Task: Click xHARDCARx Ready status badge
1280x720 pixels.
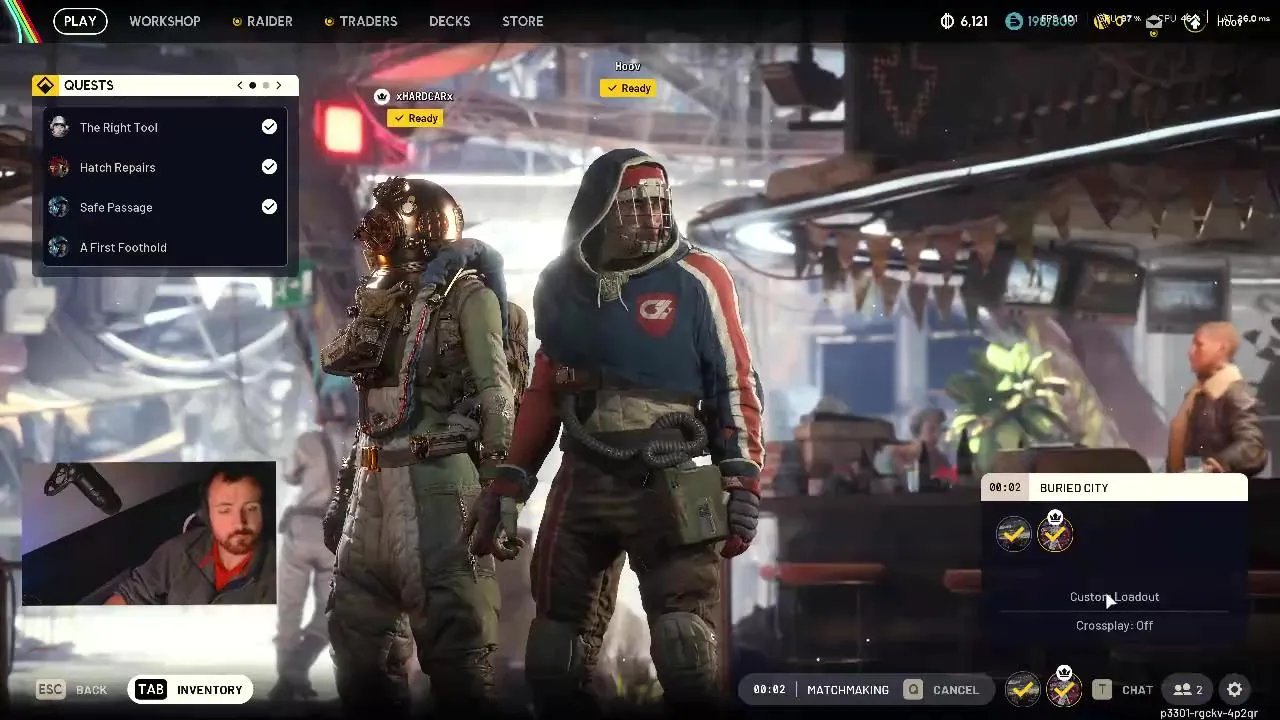Action: [415, 118]
